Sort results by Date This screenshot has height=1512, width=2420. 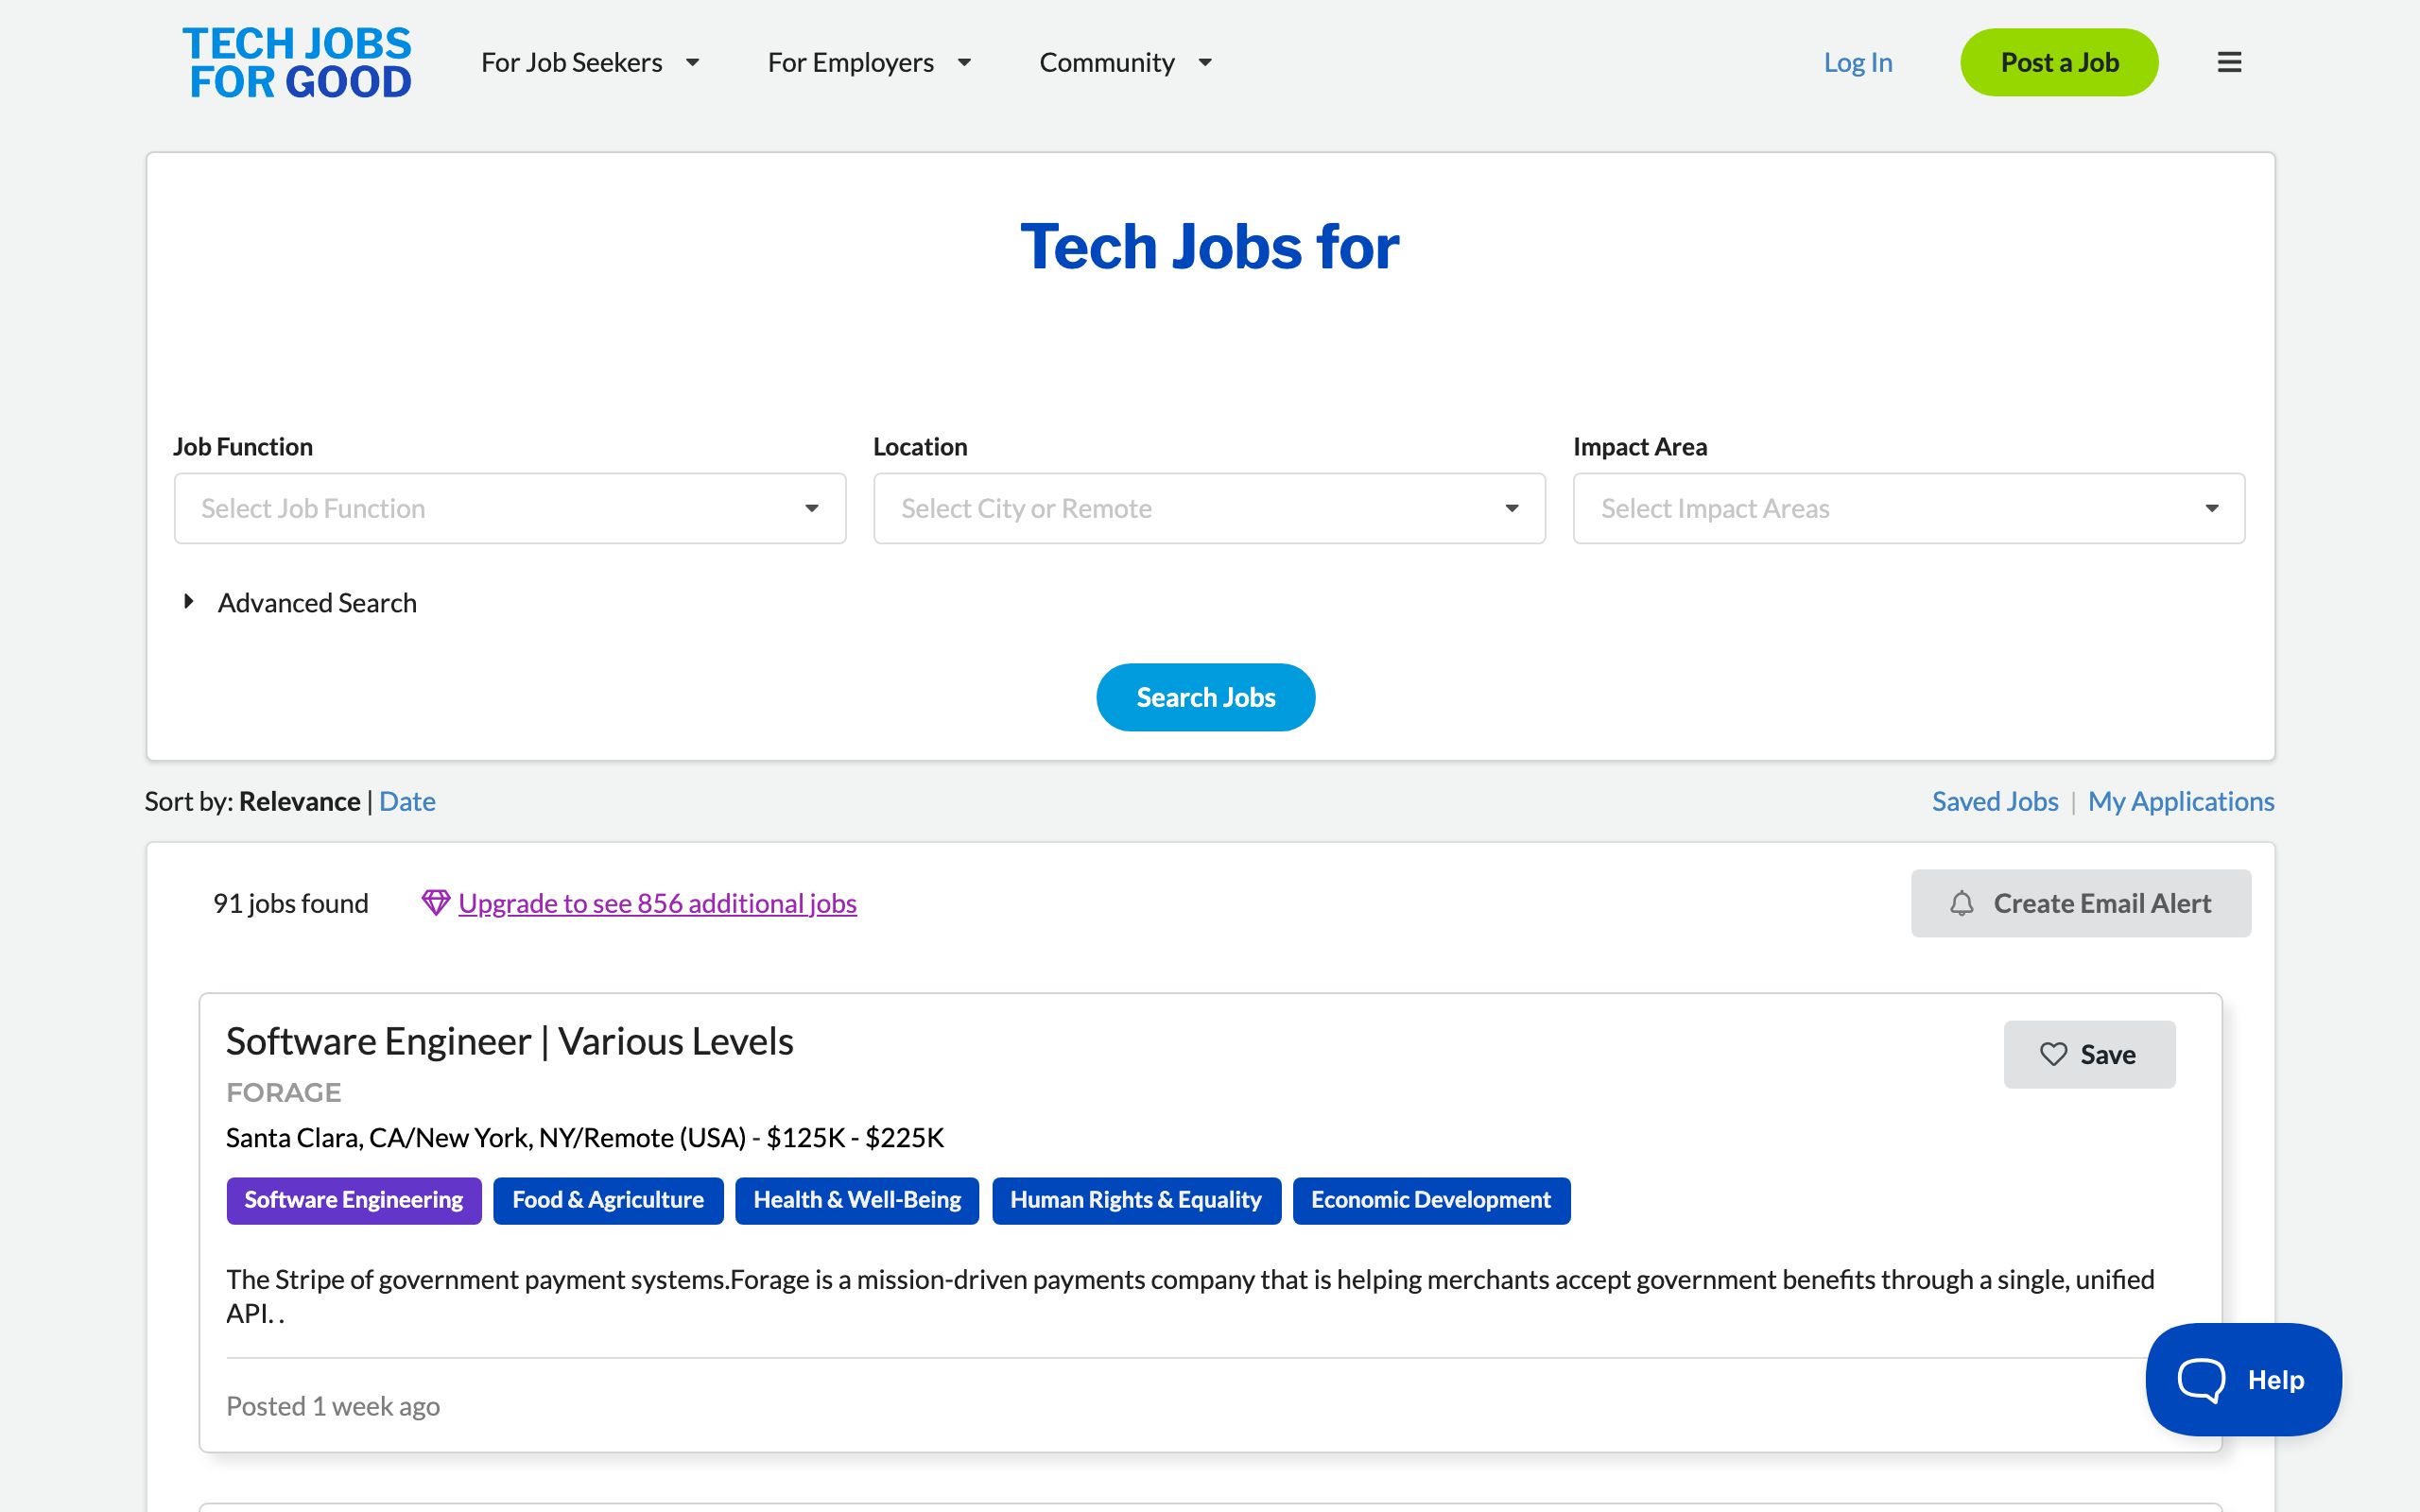tap(407, 801)
